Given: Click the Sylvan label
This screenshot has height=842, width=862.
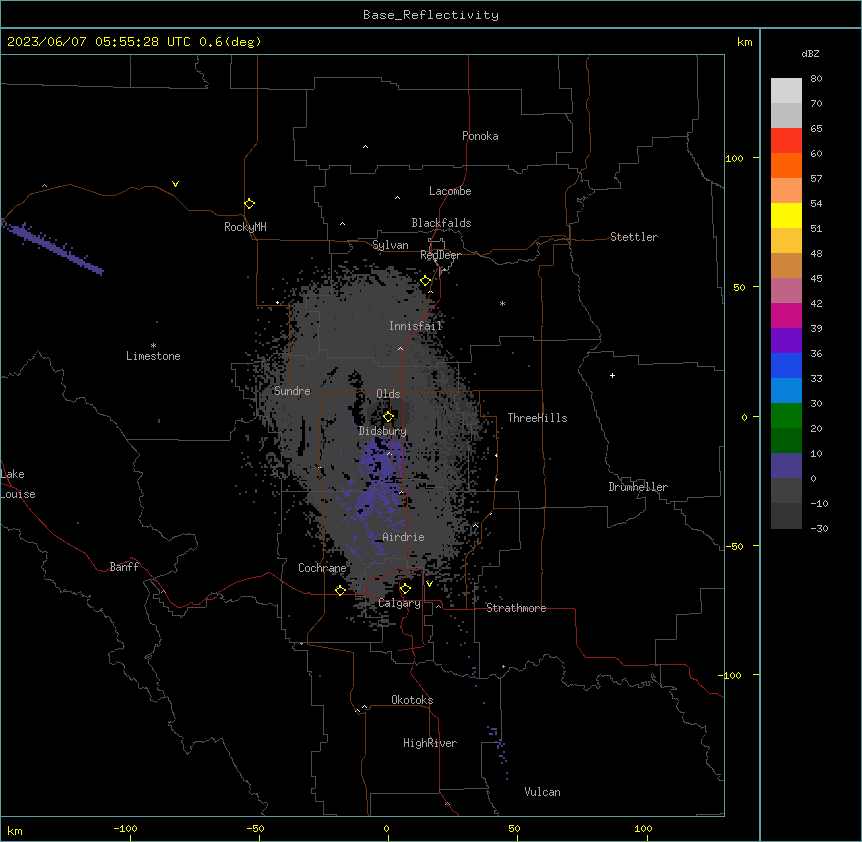Looking at the screenshot, I should (x=390, y=245).
